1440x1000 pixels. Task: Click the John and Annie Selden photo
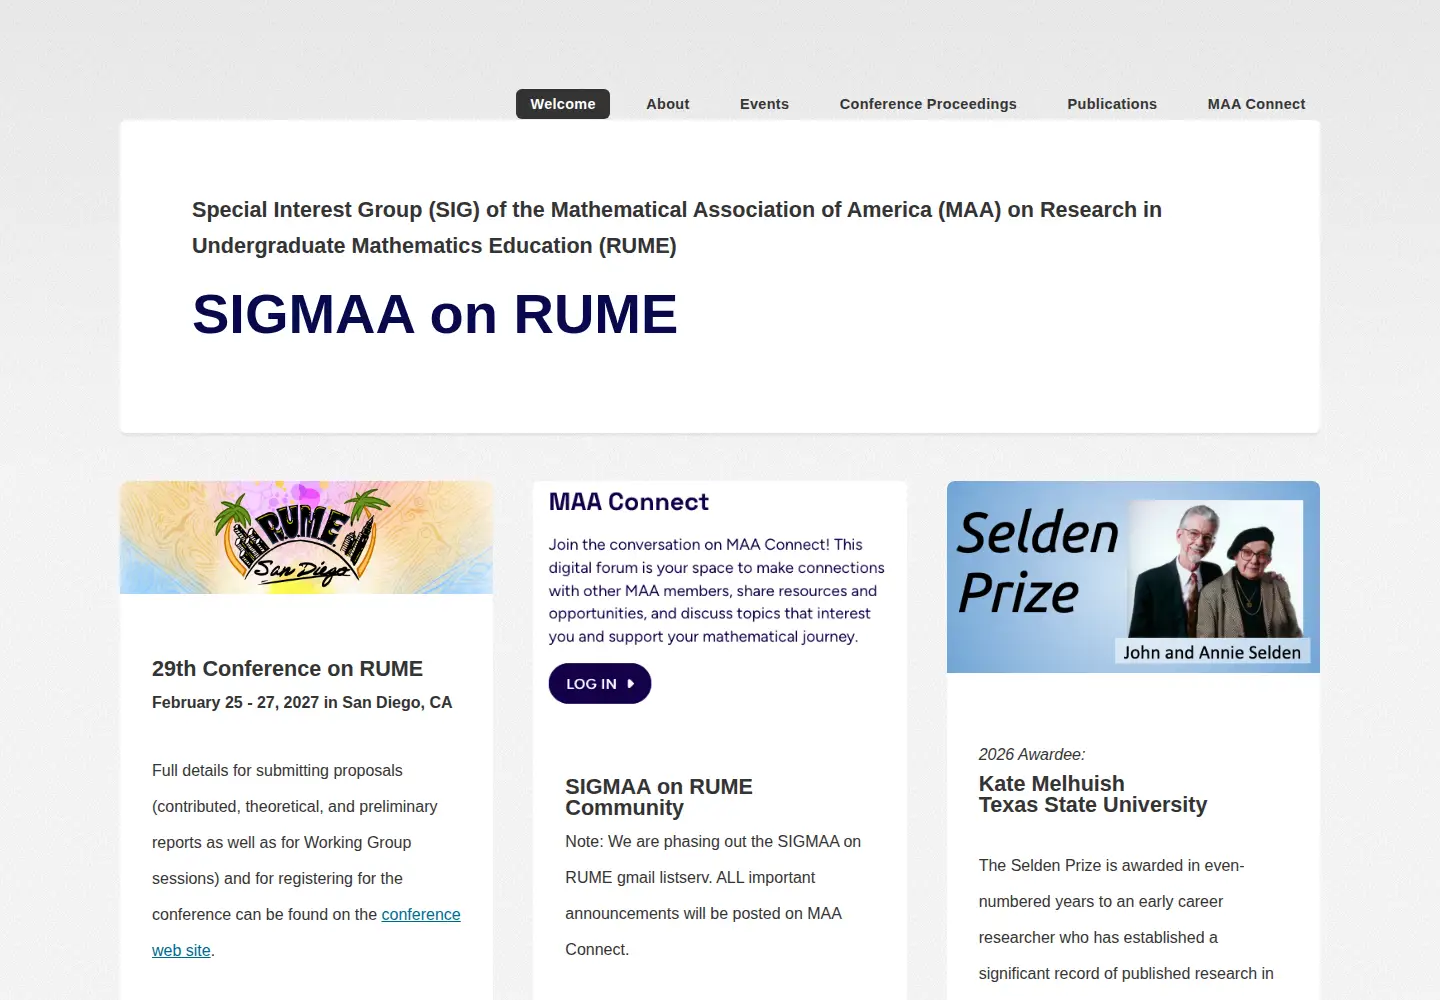[1216, 570]
